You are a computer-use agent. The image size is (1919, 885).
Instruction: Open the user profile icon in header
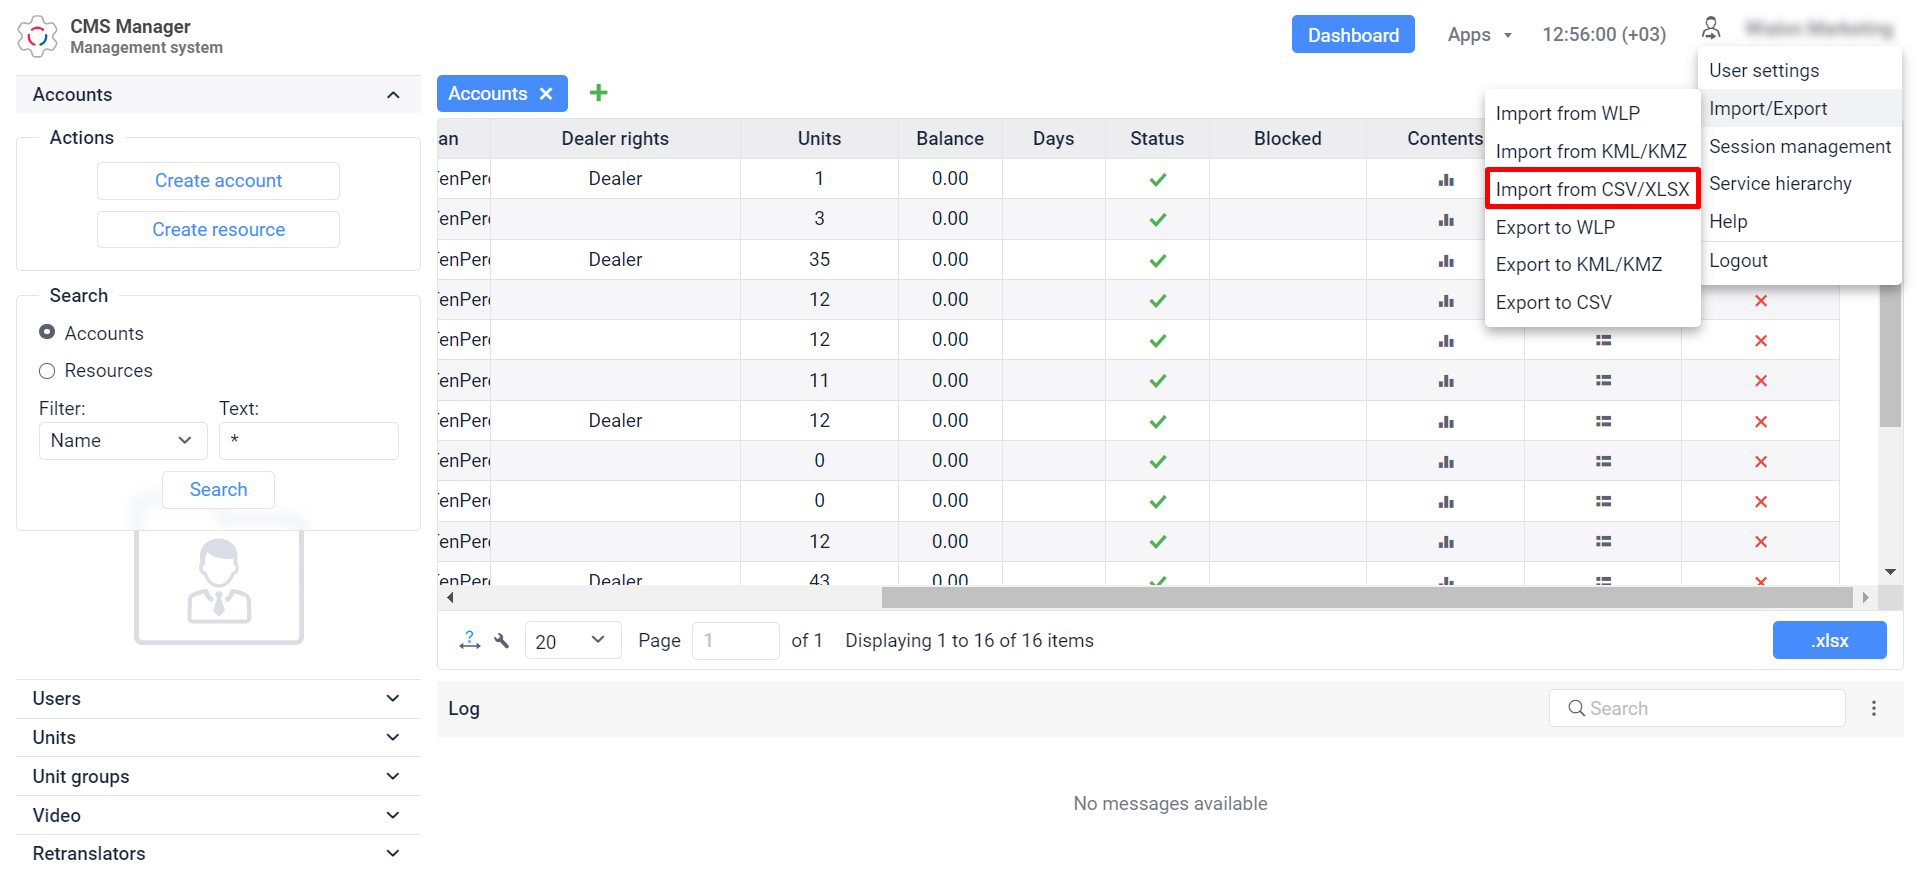(1711, 29)
